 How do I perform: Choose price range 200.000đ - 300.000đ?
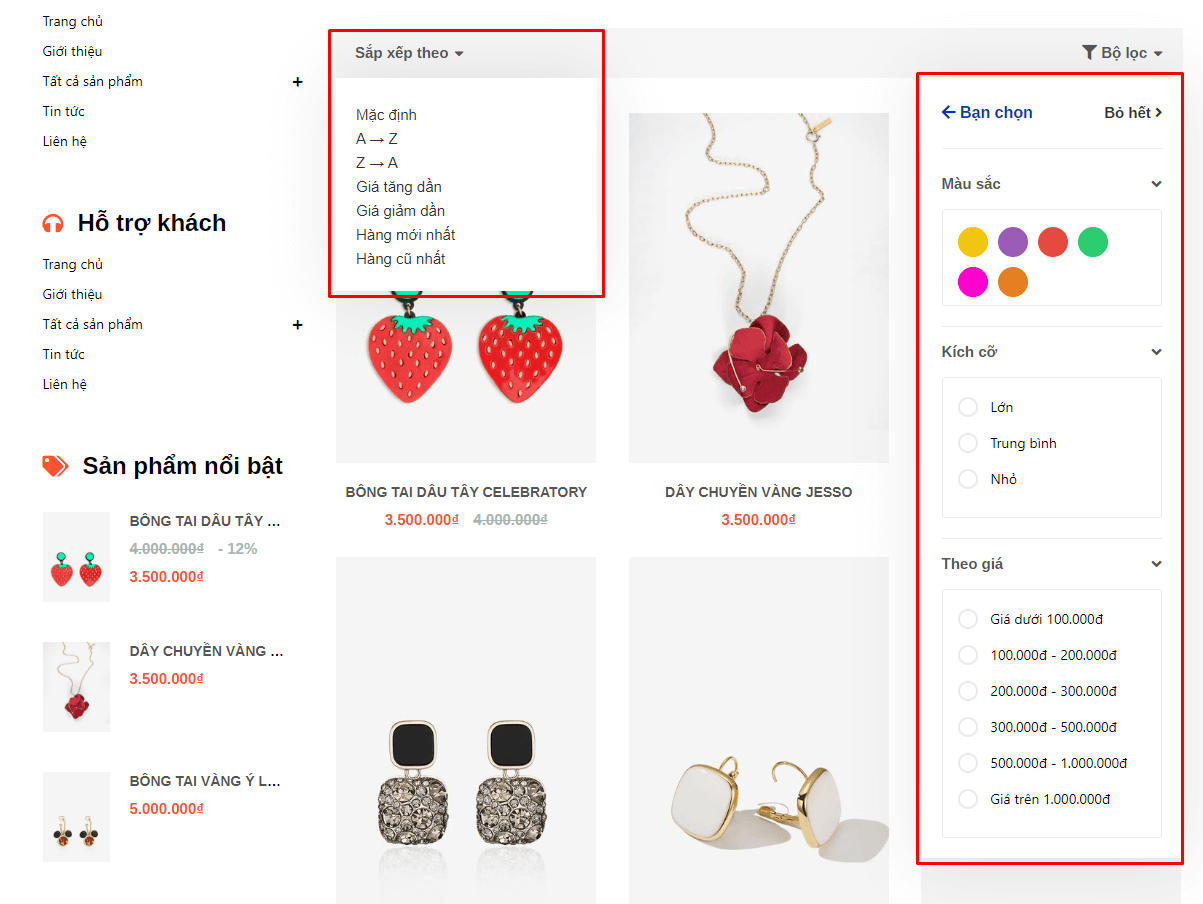pos(968,691)
